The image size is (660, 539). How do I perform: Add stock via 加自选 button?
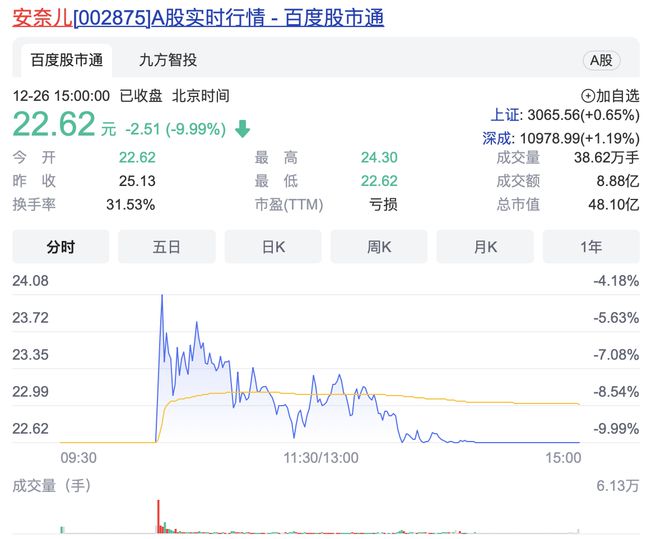(610, 96)
